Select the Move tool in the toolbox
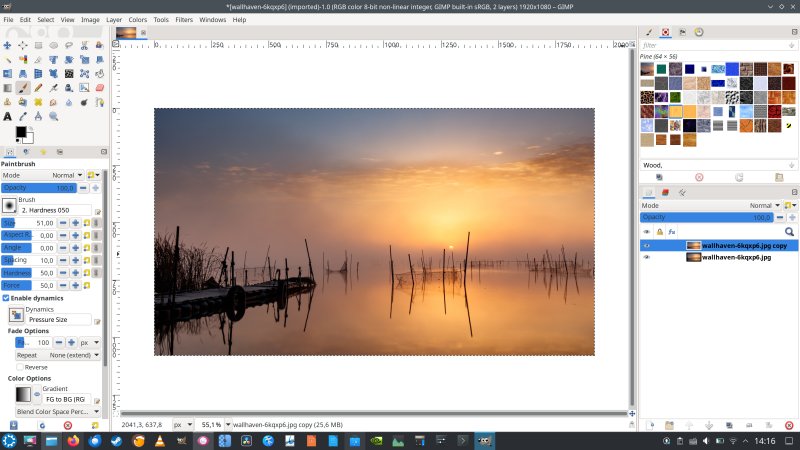This screenshot has width=800, height=450. pos(7,45)
